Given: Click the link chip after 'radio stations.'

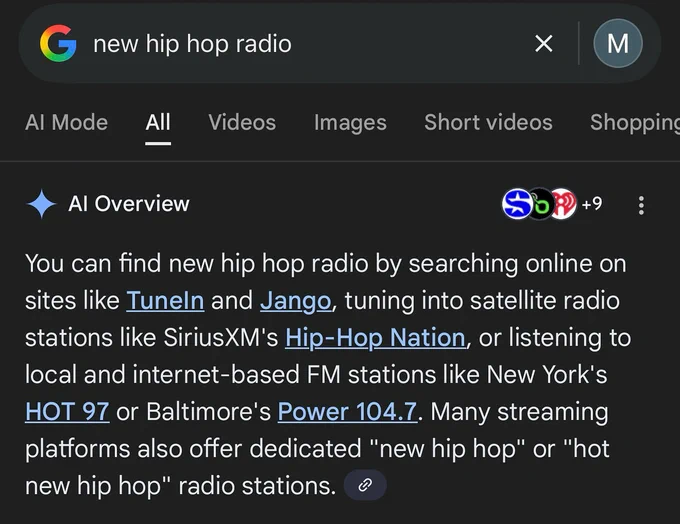Looking at the screenshot, I should pyautogui.click(x=365, y=485).
